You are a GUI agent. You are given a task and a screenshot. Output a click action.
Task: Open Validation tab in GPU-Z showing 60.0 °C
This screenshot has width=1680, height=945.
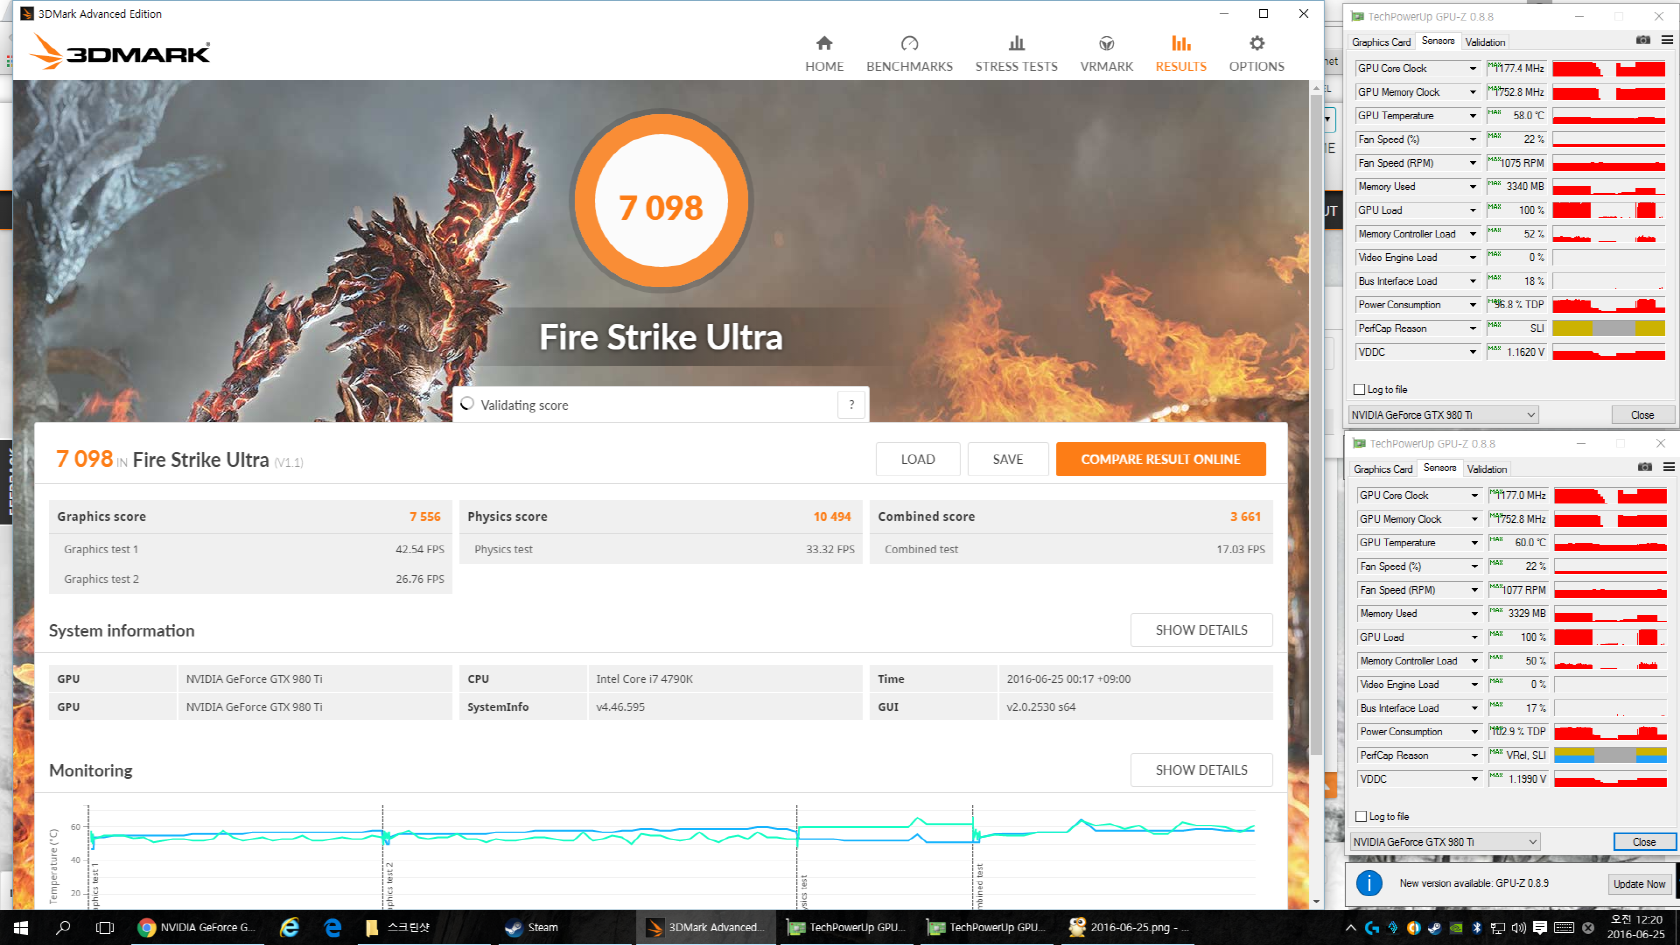pos(1487,469)
